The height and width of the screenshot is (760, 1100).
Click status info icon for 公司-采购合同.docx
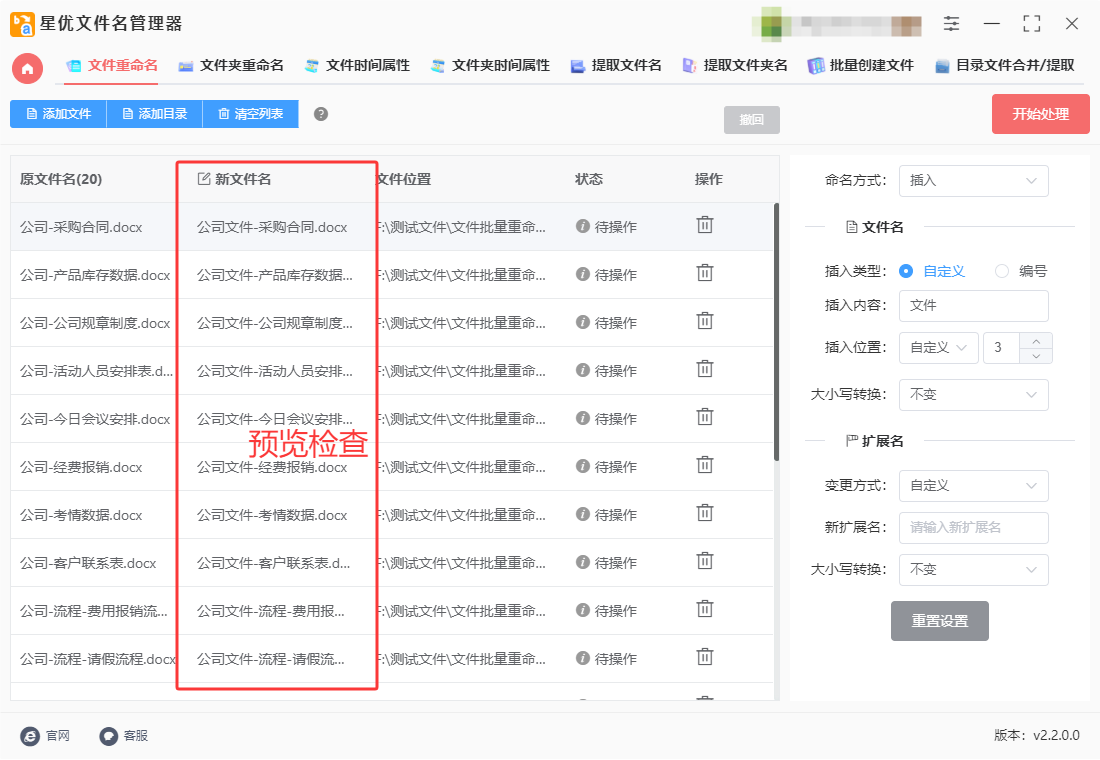tap(582, 226)
